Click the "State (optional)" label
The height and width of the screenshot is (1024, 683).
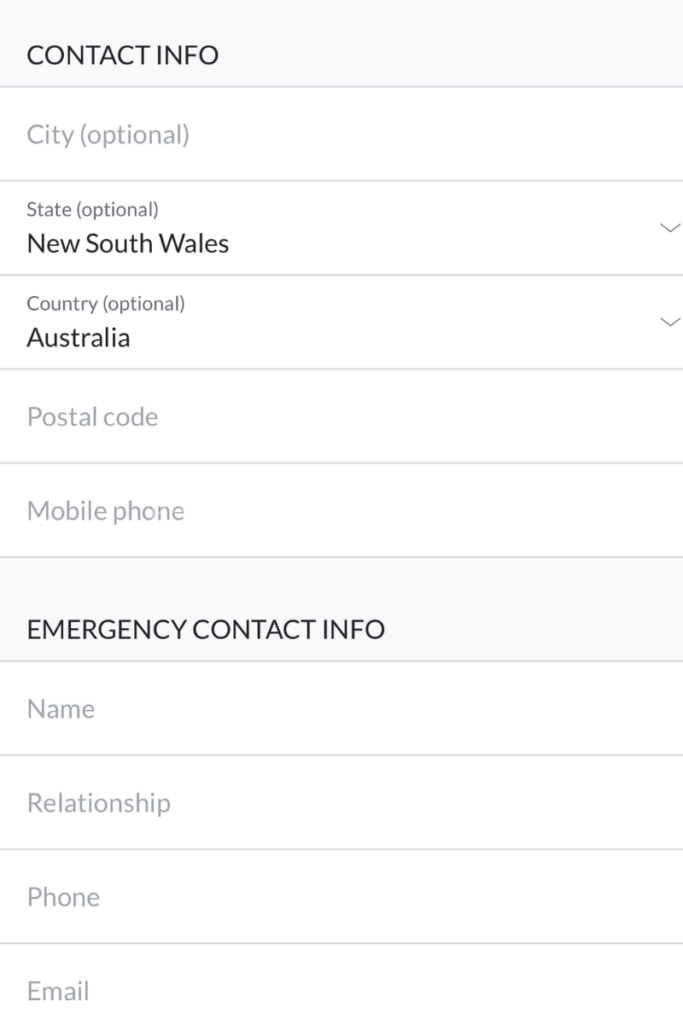(x=92, y=210)
